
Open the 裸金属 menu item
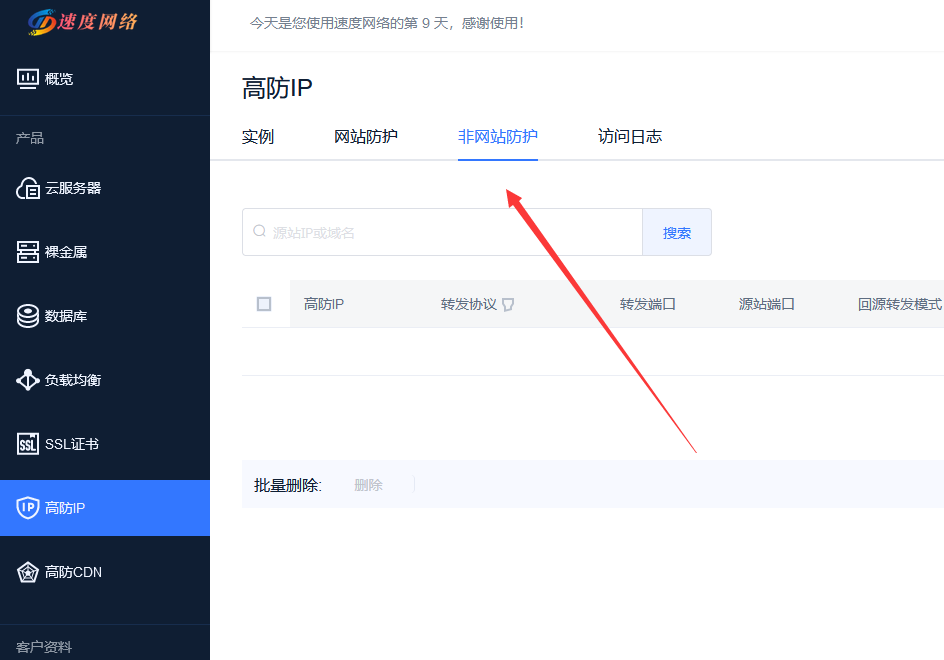pyautogui.click(x=105, y=252)
